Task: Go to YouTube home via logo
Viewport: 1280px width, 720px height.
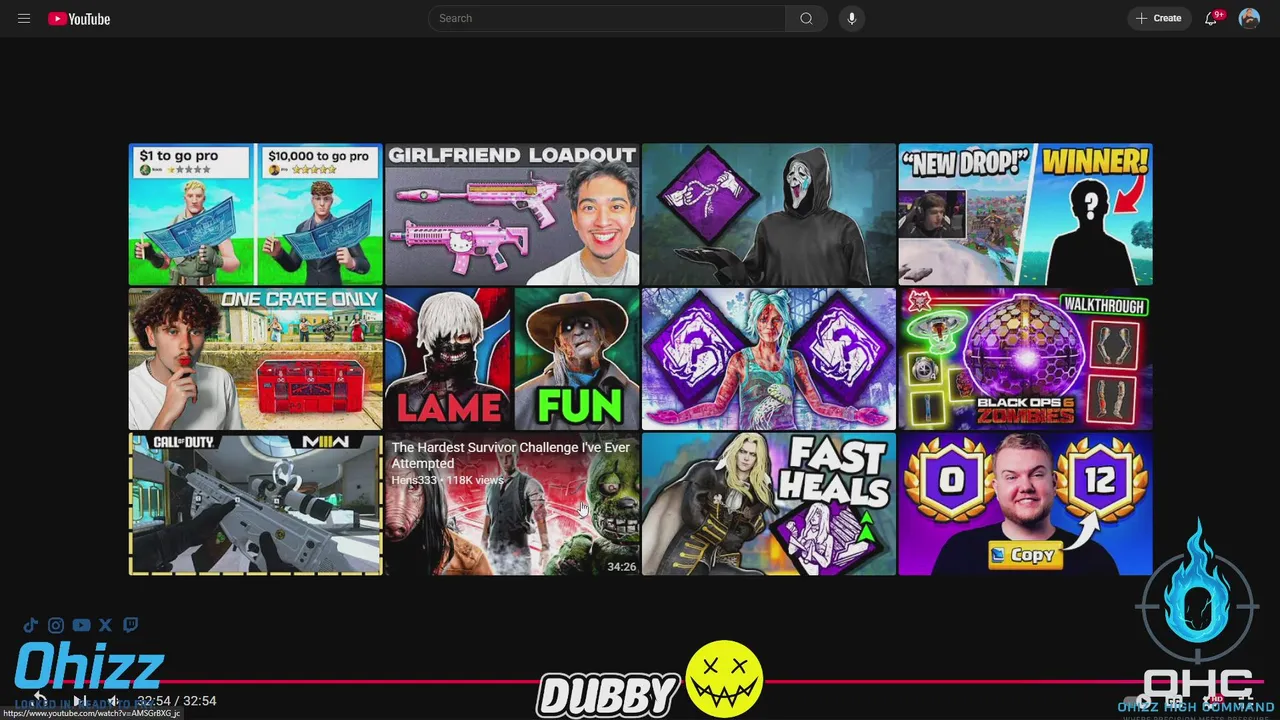Action: (x=79, y=18)
